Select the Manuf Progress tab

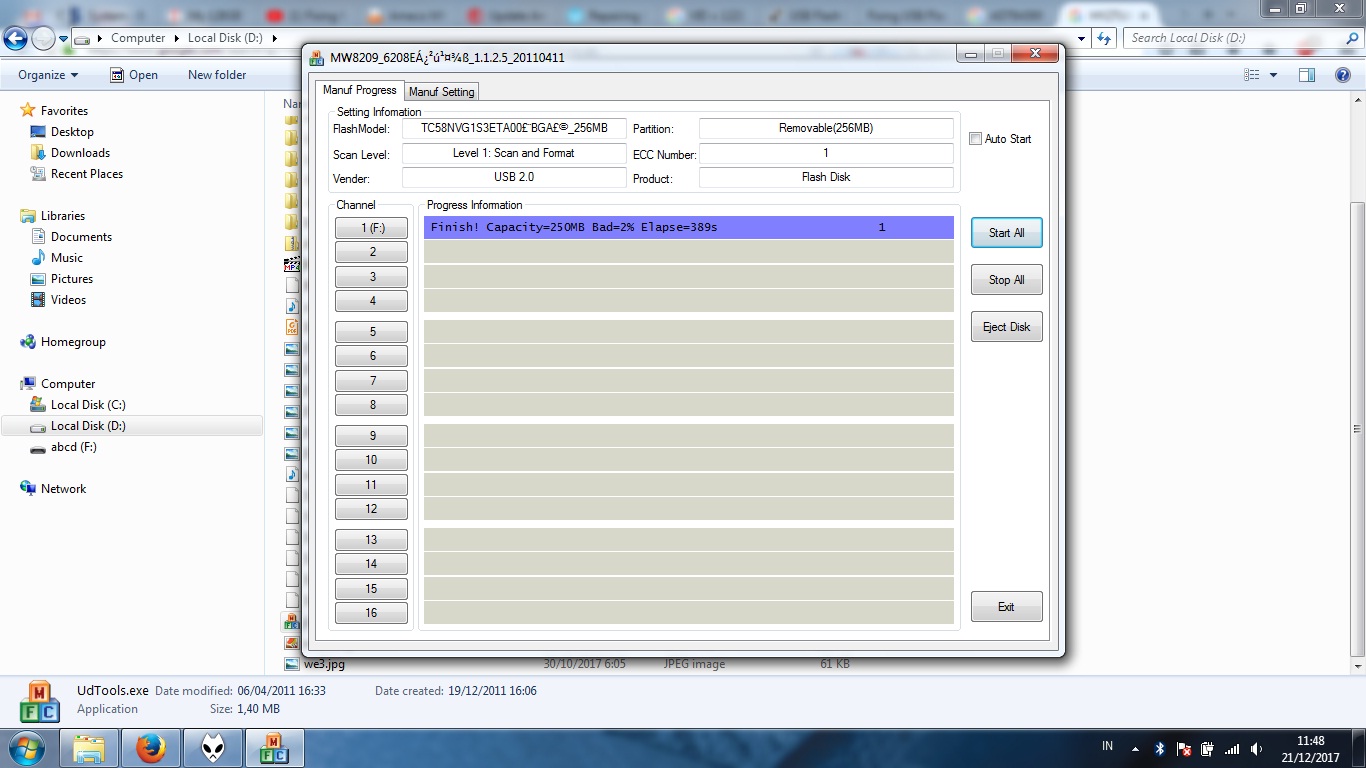(359, 90)
